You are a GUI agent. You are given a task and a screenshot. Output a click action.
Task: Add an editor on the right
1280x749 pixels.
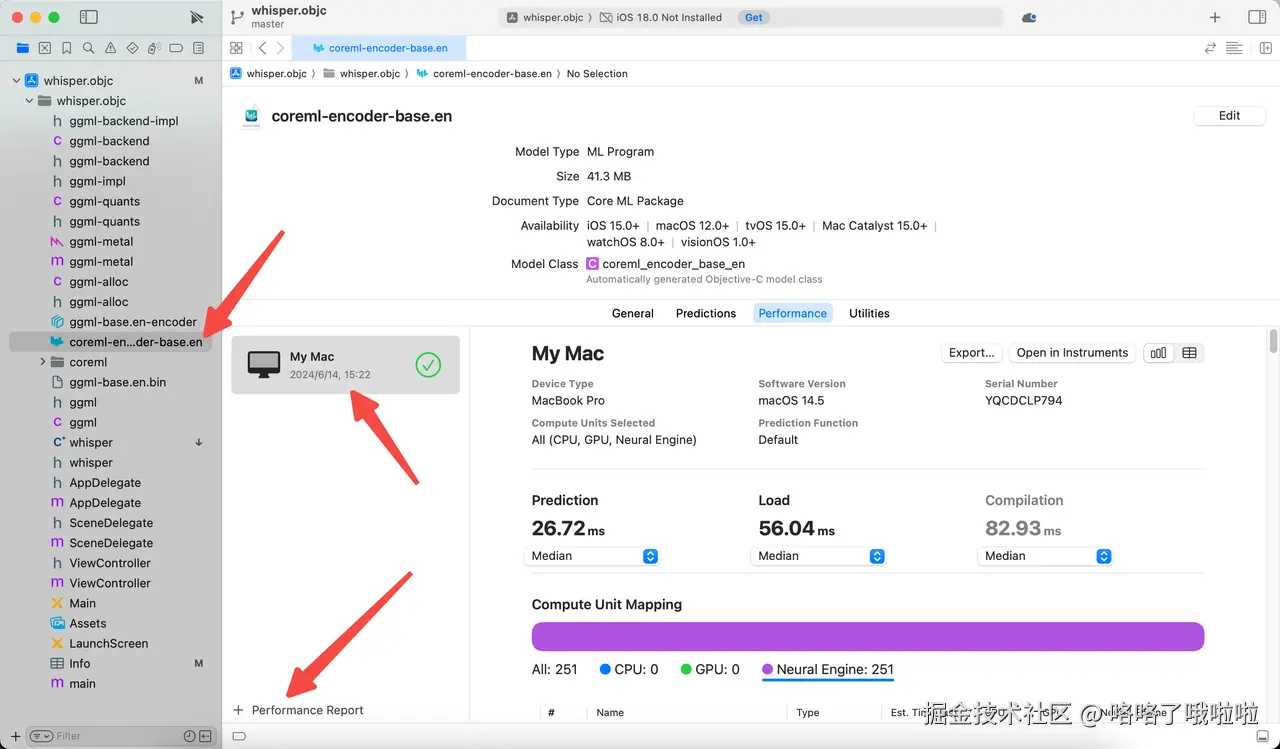pos(1265,48)
